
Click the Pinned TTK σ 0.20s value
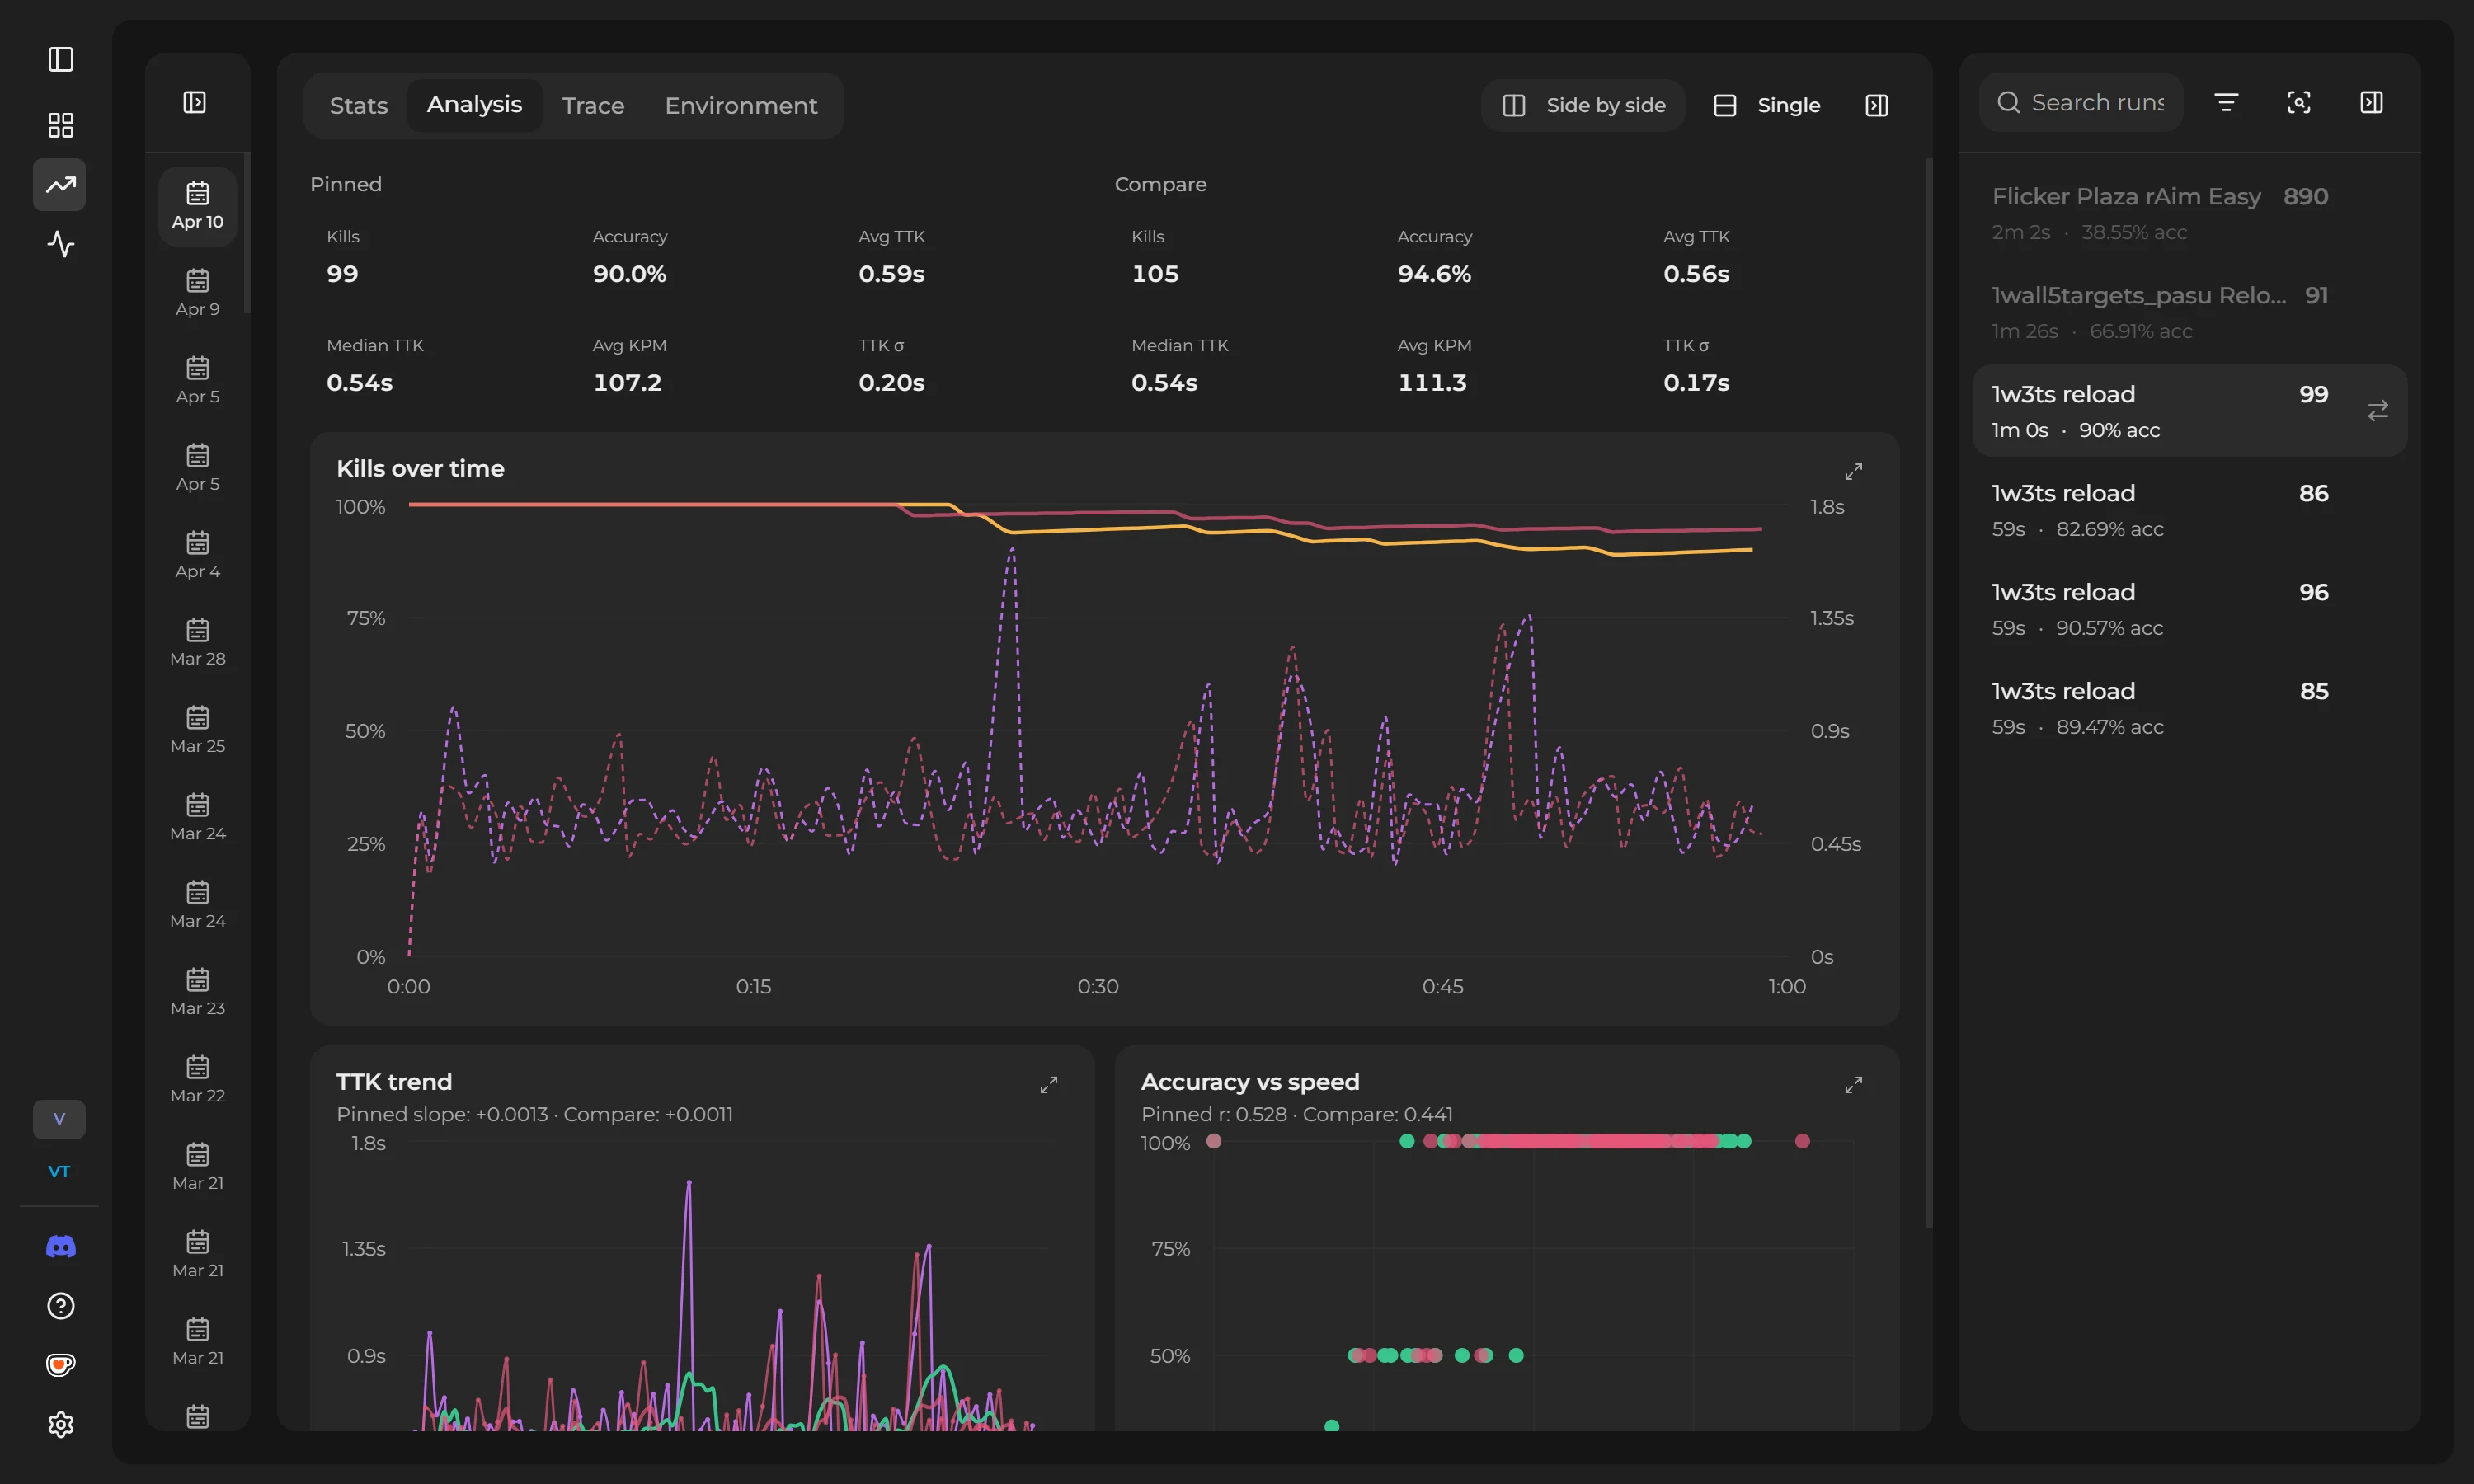891,383
